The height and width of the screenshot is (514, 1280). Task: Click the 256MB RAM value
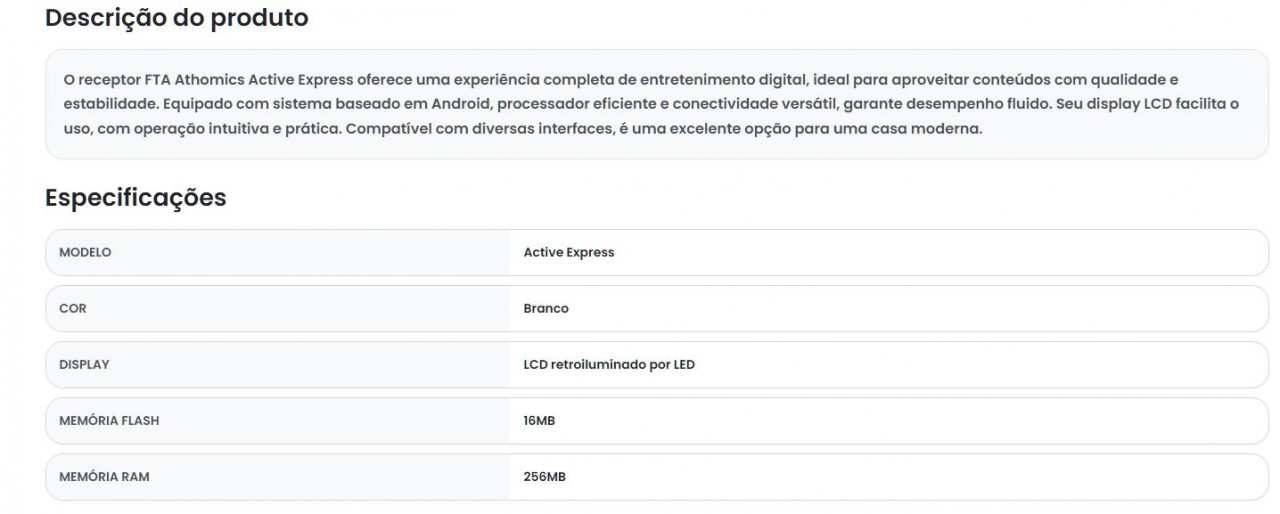pyautogui.click(x=544, y=476)
